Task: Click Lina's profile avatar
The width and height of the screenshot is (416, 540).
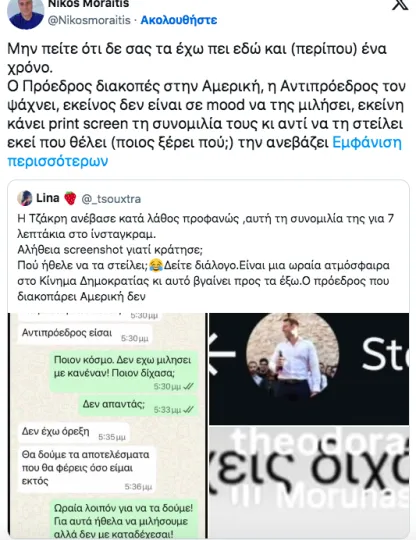Action: pos(25,198)
